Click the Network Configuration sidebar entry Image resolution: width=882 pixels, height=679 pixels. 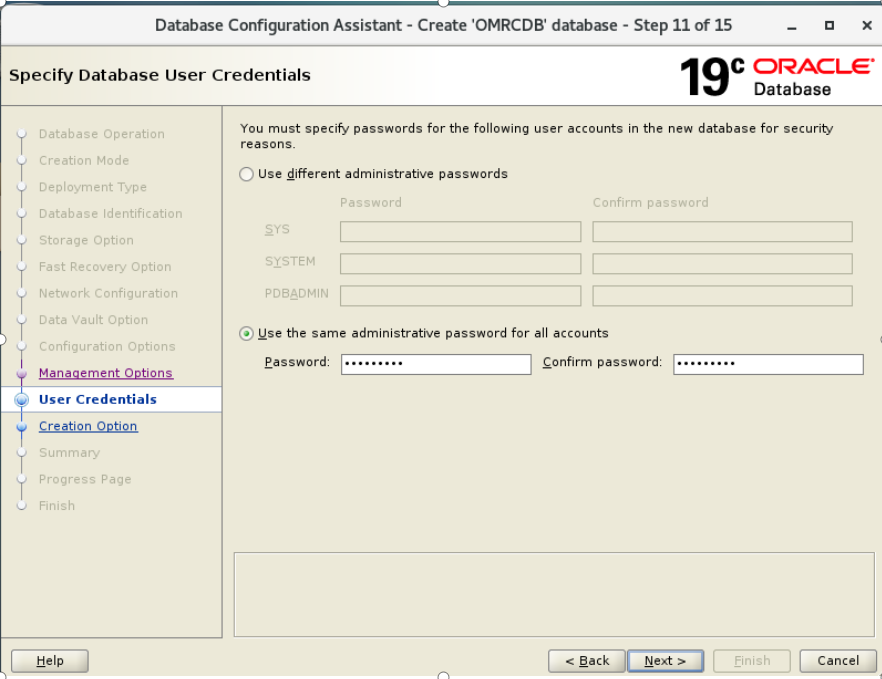point(108,293)
